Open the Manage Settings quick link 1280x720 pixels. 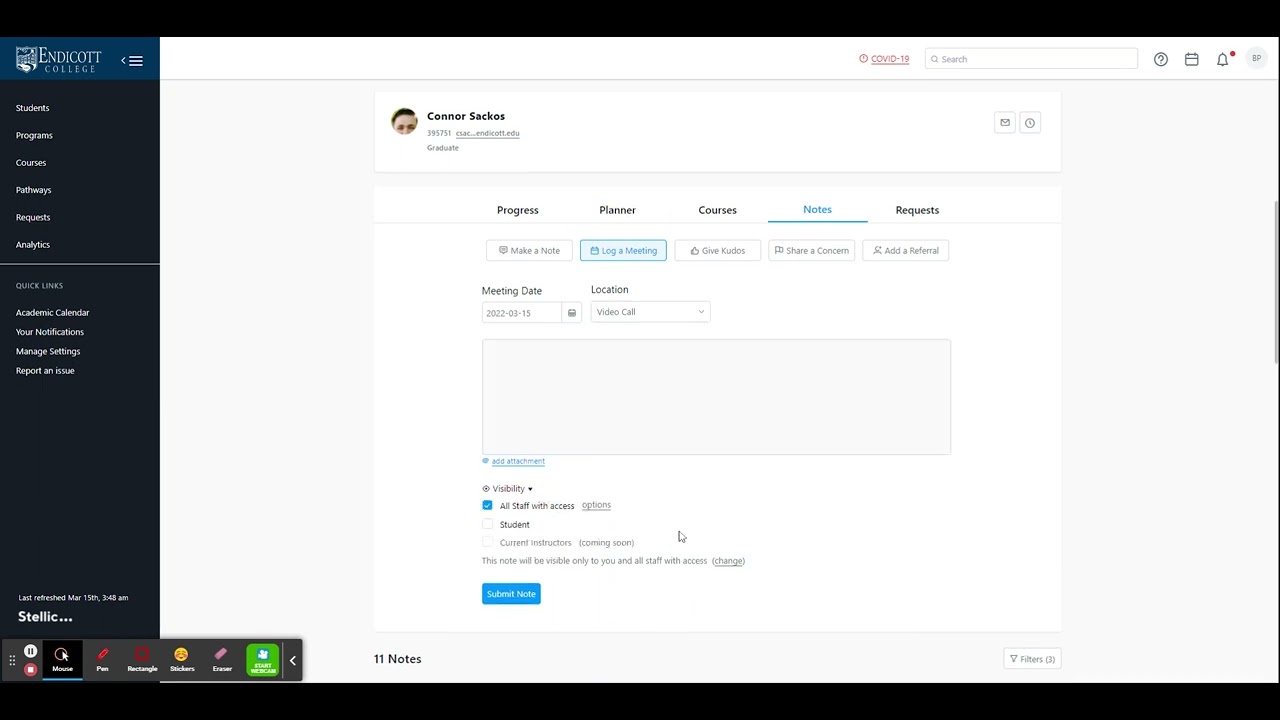(48, 351)
